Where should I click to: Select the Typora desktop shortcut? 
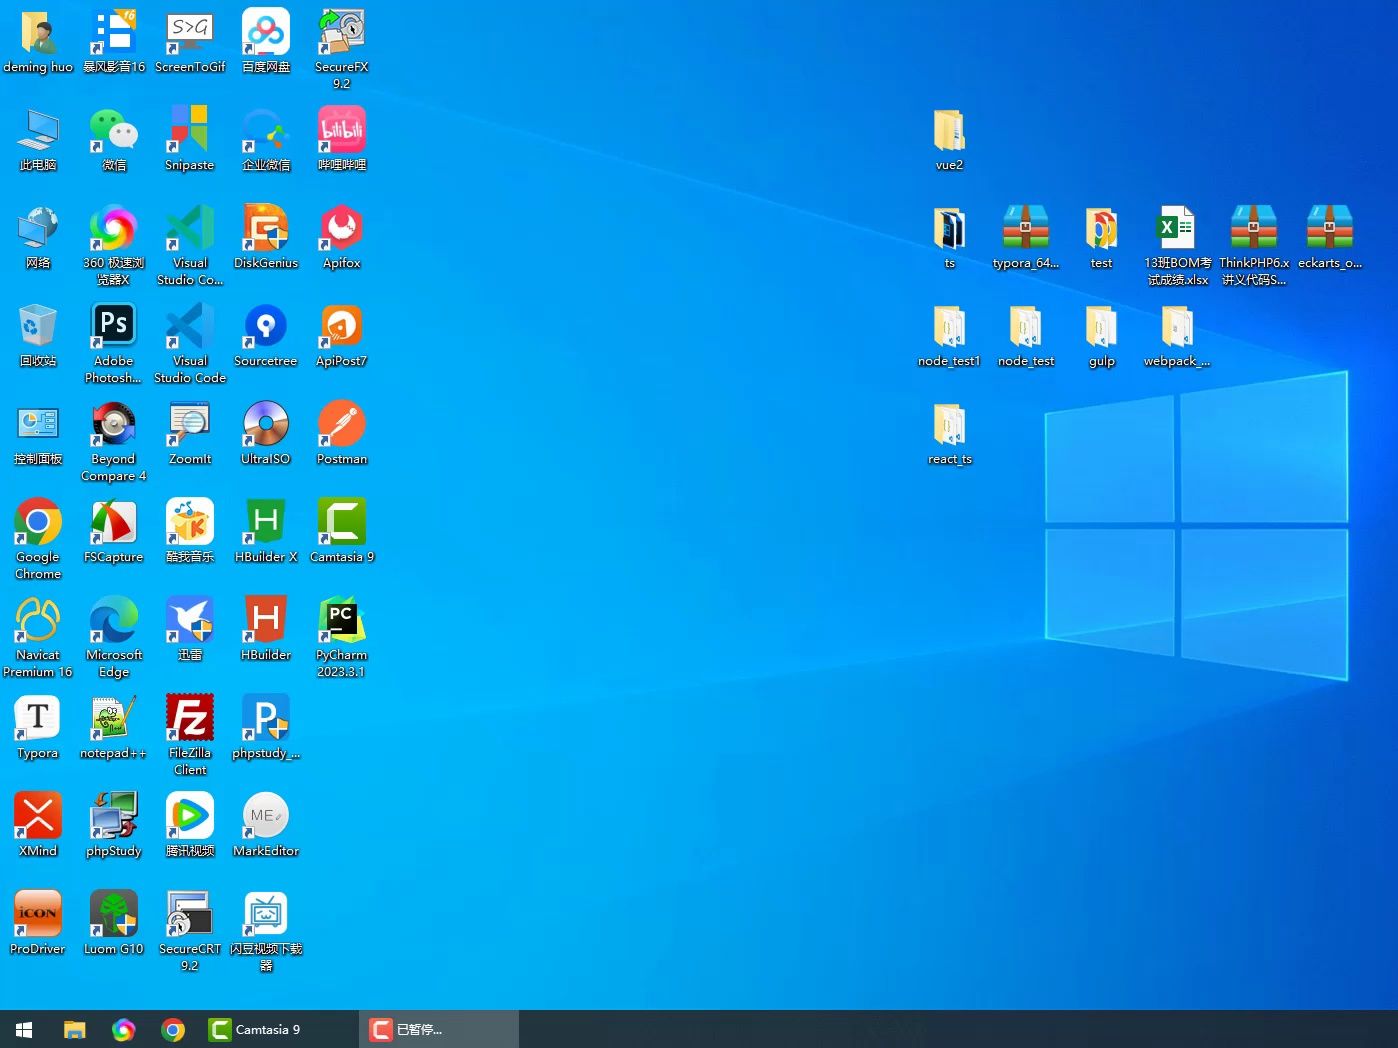38,728
